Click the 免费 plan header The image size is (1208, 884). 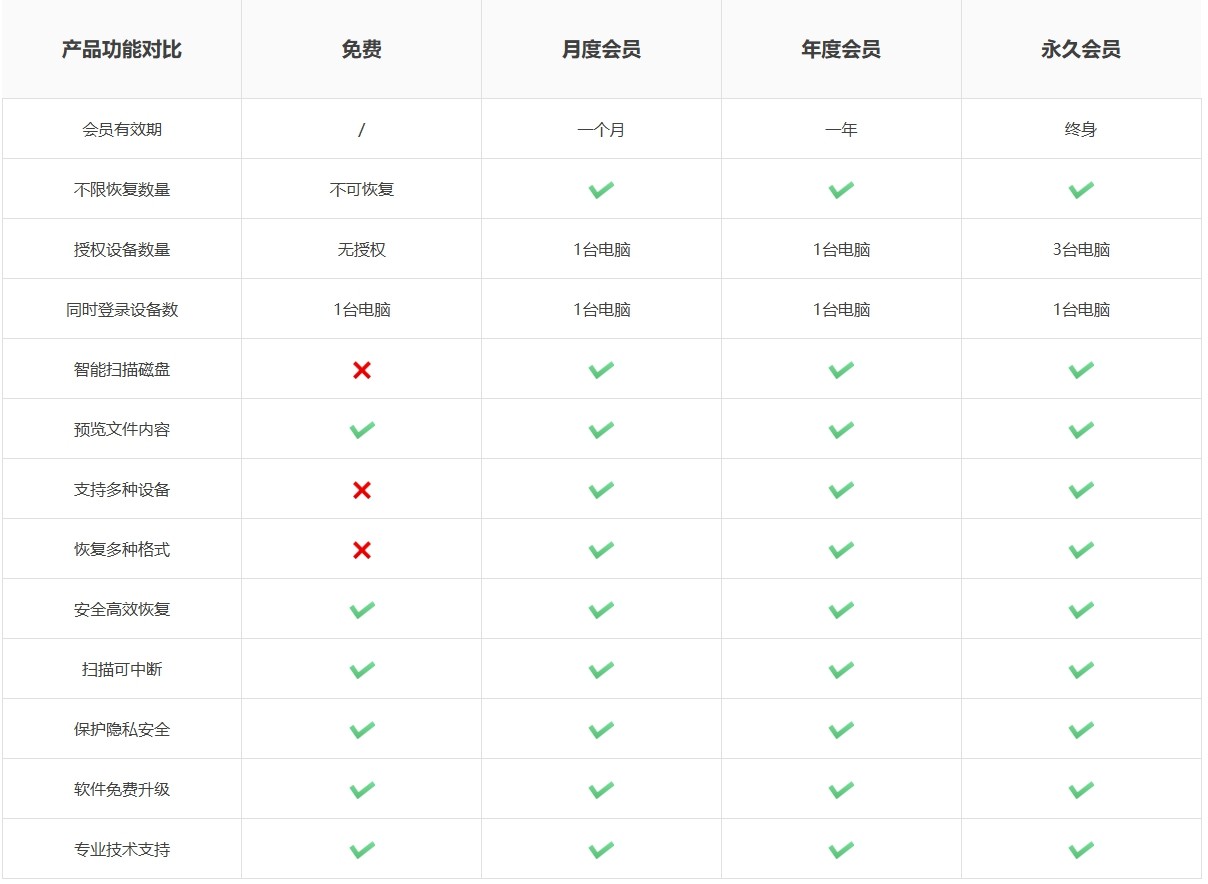click(x=362, y=50)
